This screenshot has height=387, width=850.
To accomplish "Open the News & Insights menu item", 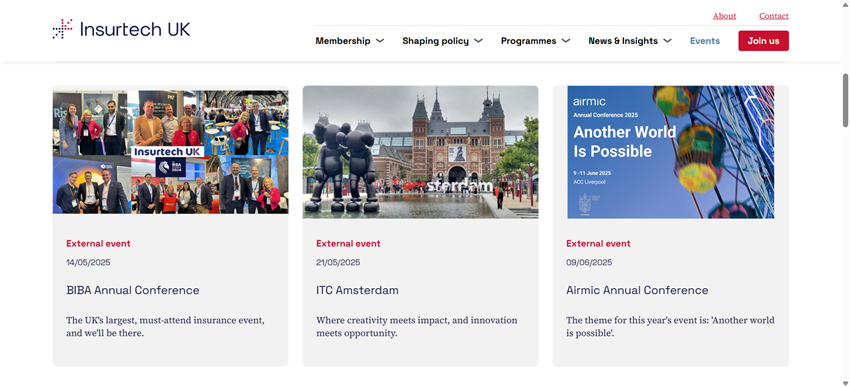I will (623, 41).
